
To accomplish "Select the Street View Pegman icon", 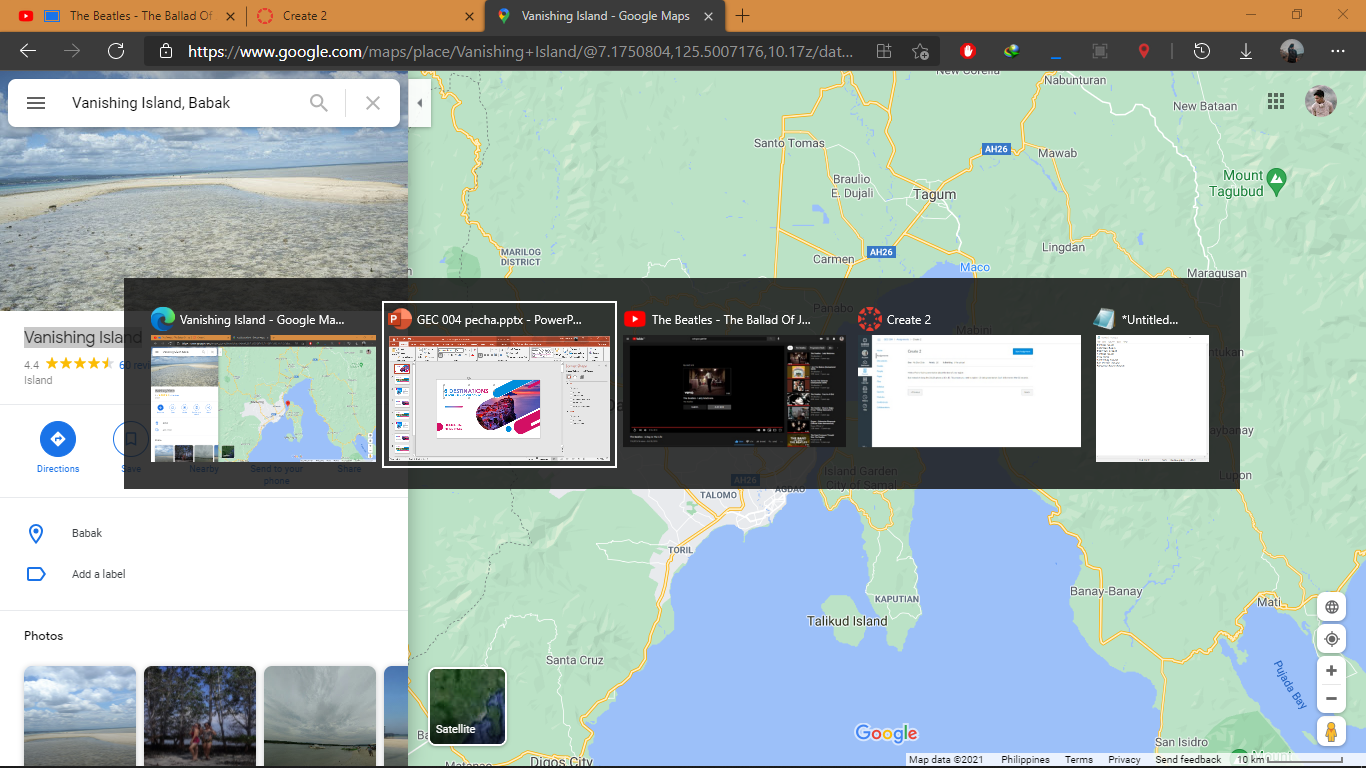I will pyautogui.click(x=1331, y=732).
